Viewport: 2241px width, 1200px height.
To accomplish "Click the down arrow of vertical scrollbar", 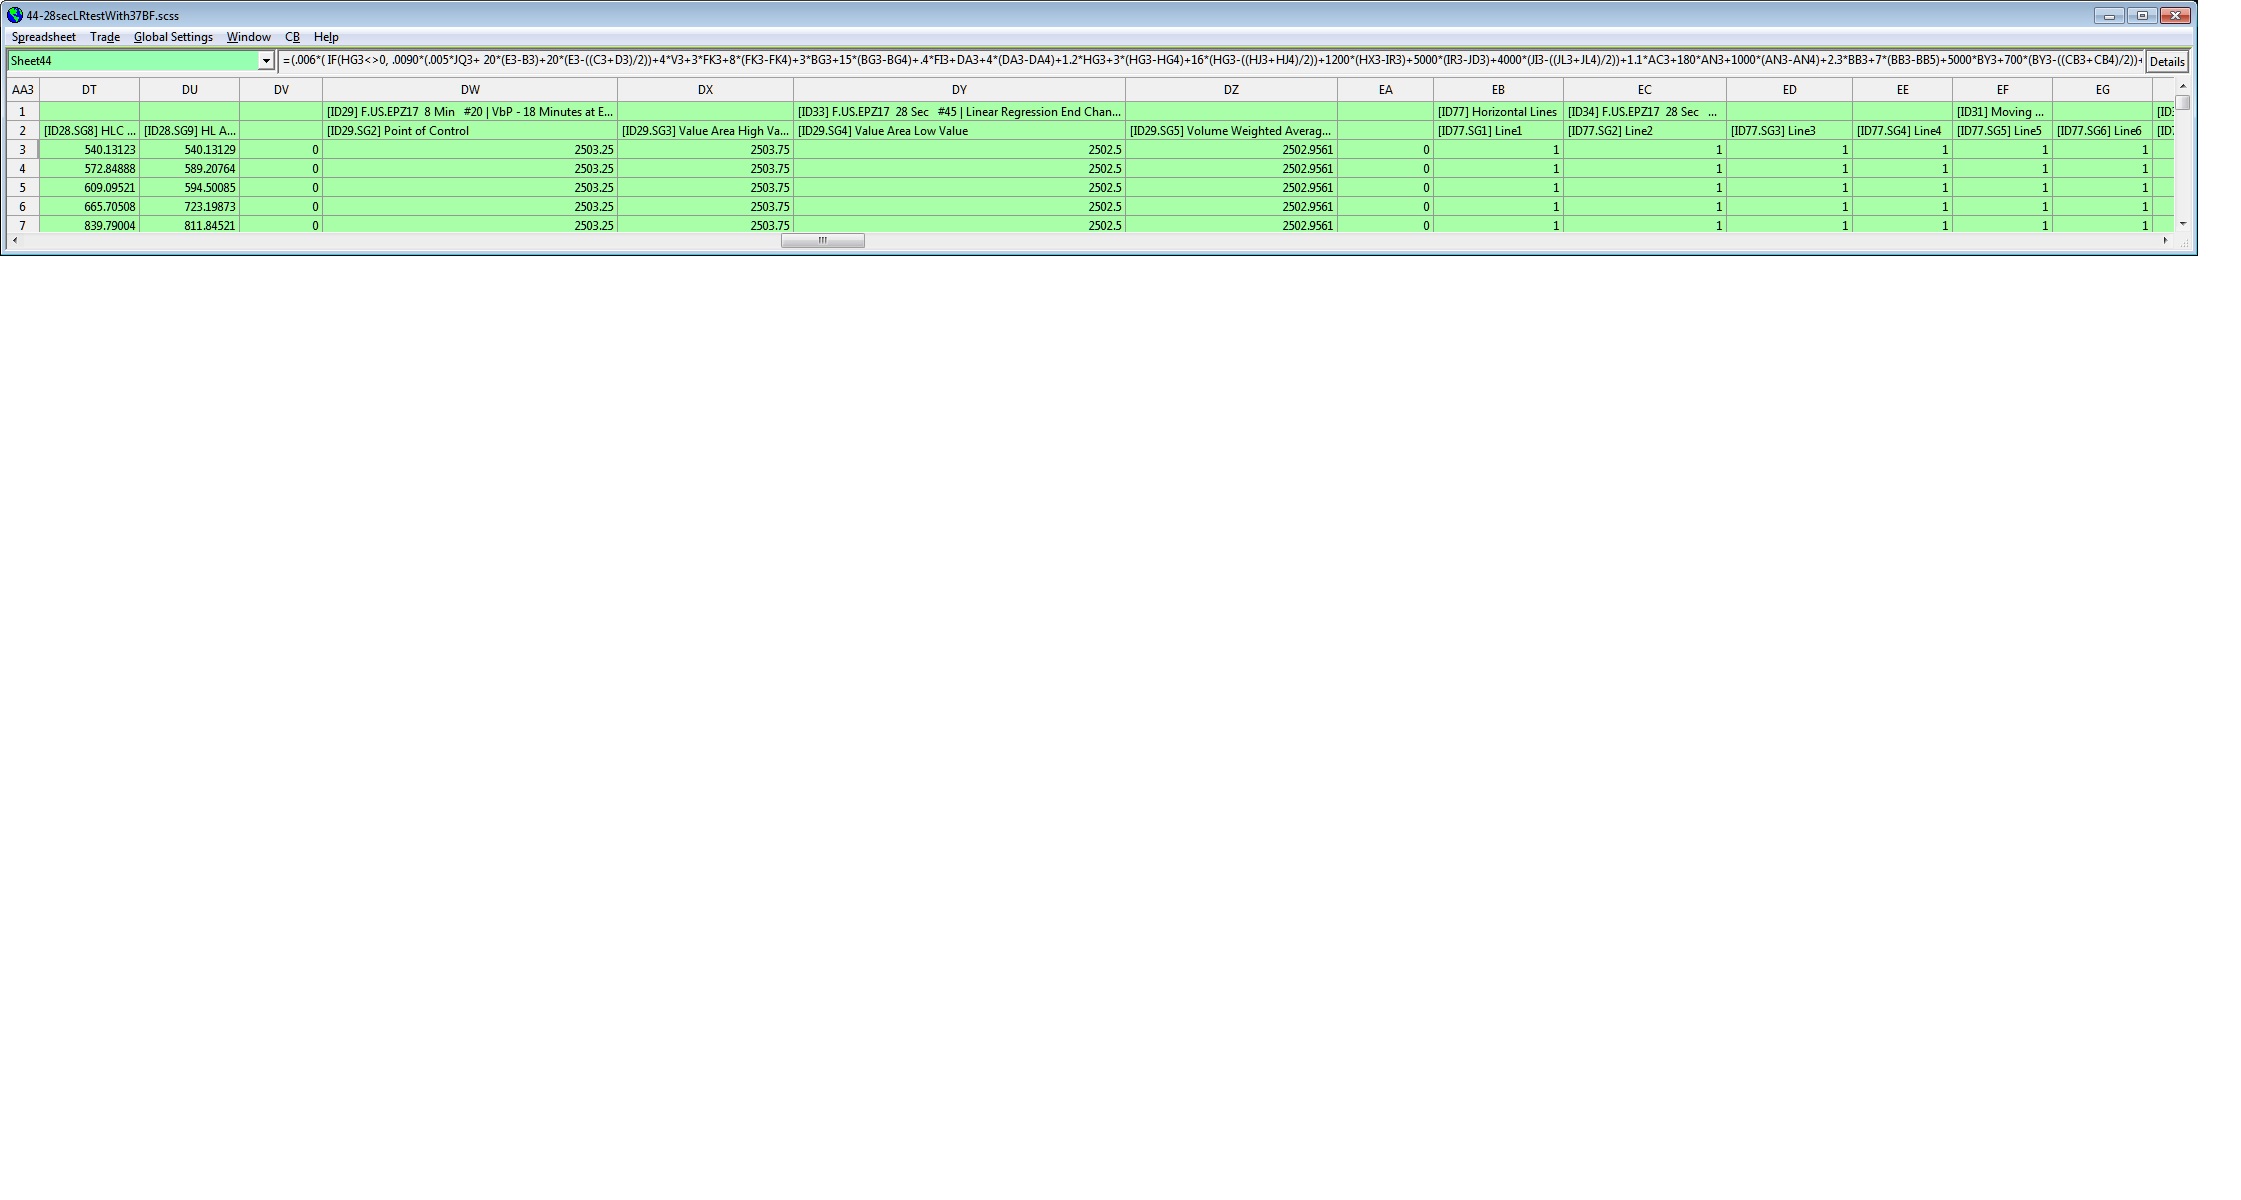I will (x=2183, y=224).
